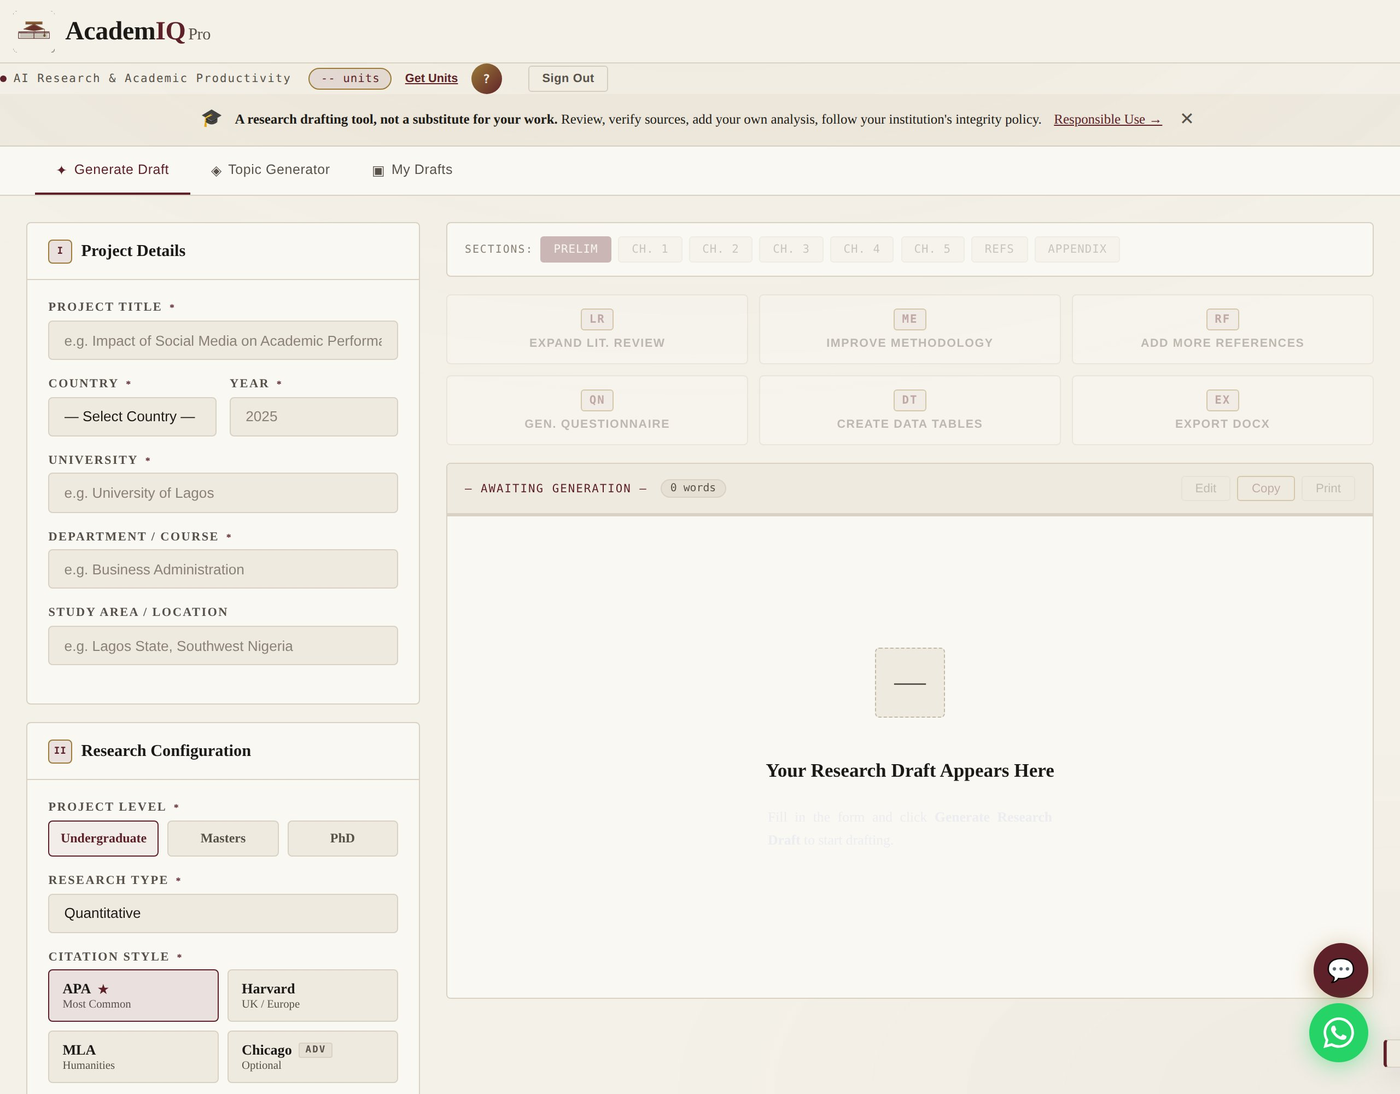Image resolution: width=1400 pixels, height=1094 pixels.
Task: Focus the Year field
Action: pyautogui.click(x=314, y=417)
